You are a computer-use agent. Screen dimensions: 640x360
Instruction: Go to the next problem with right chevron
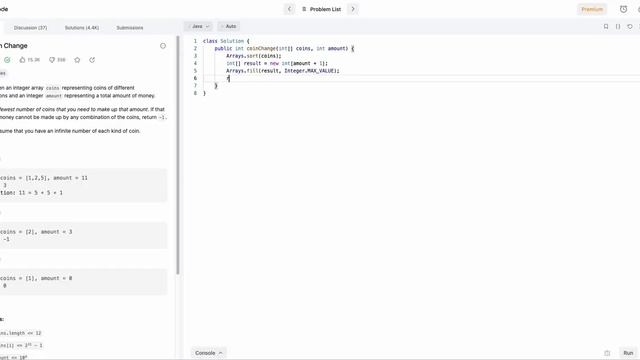click(x=353, y=9)
